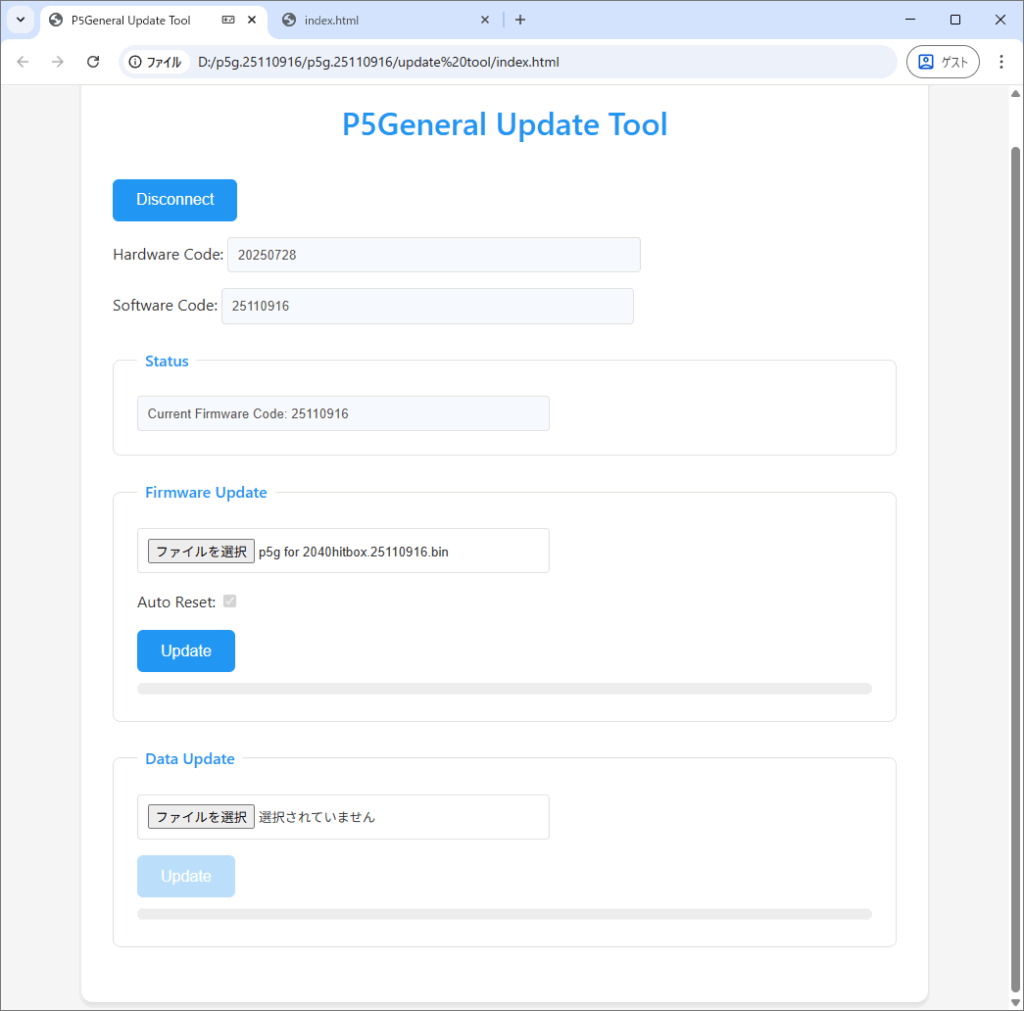Open a new tab with plus icon
The width and height of the screenshot is (1024, 1011).
(x=520, y=20)
